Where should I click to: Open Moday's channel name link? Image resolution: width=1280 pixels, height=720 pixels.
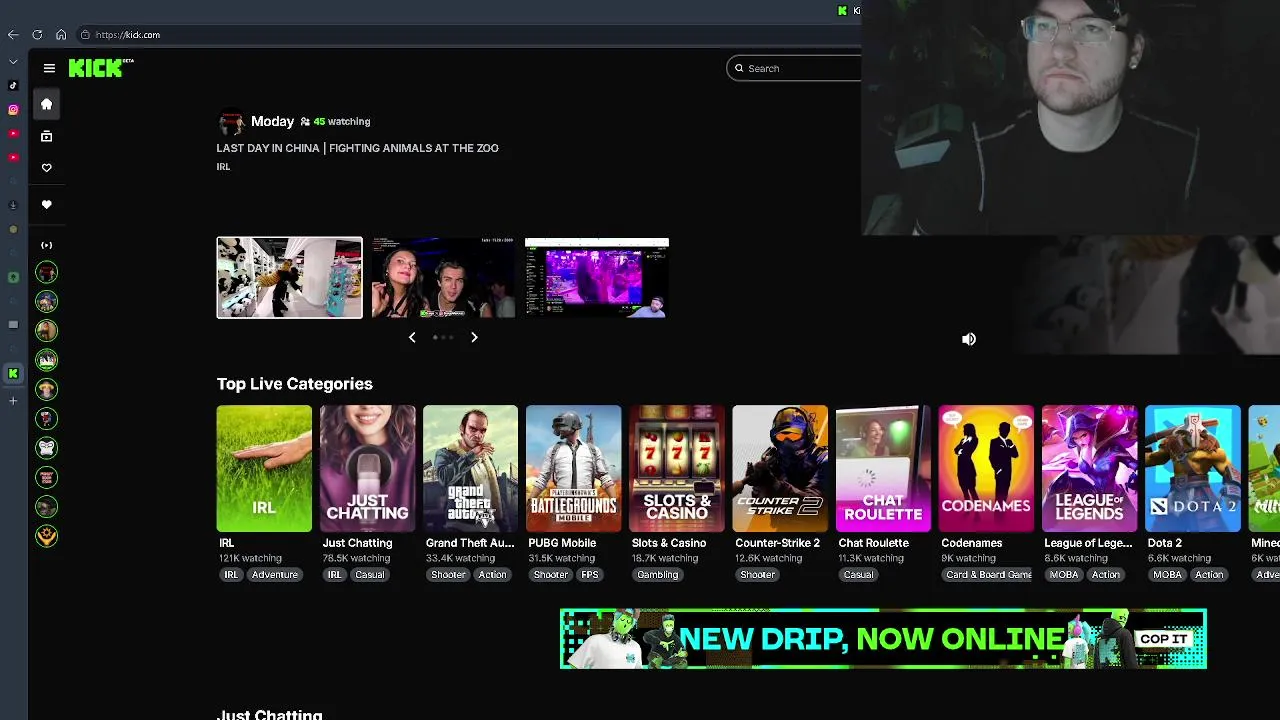272,121
